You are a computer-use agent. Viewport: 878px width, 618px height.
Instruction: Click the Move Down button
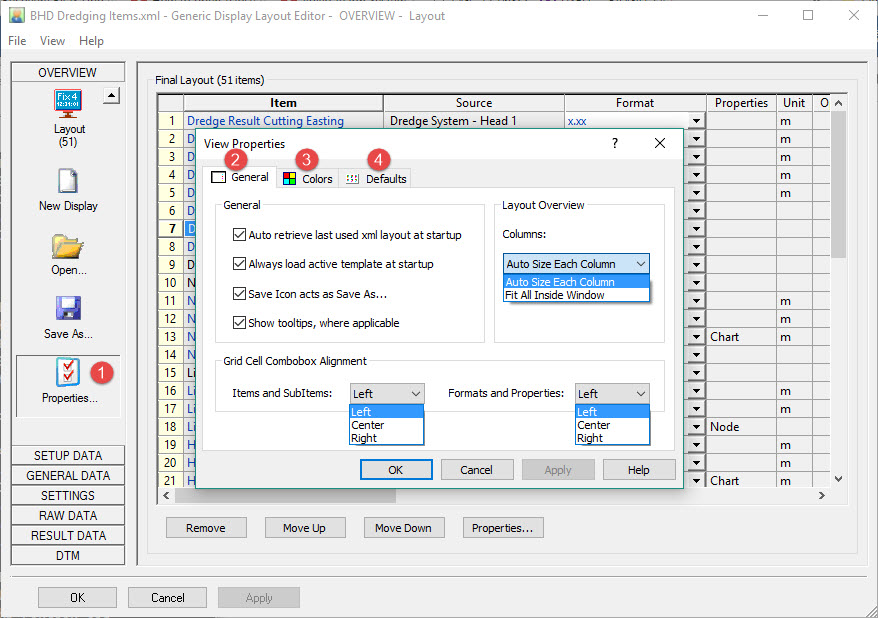point(404,528)
